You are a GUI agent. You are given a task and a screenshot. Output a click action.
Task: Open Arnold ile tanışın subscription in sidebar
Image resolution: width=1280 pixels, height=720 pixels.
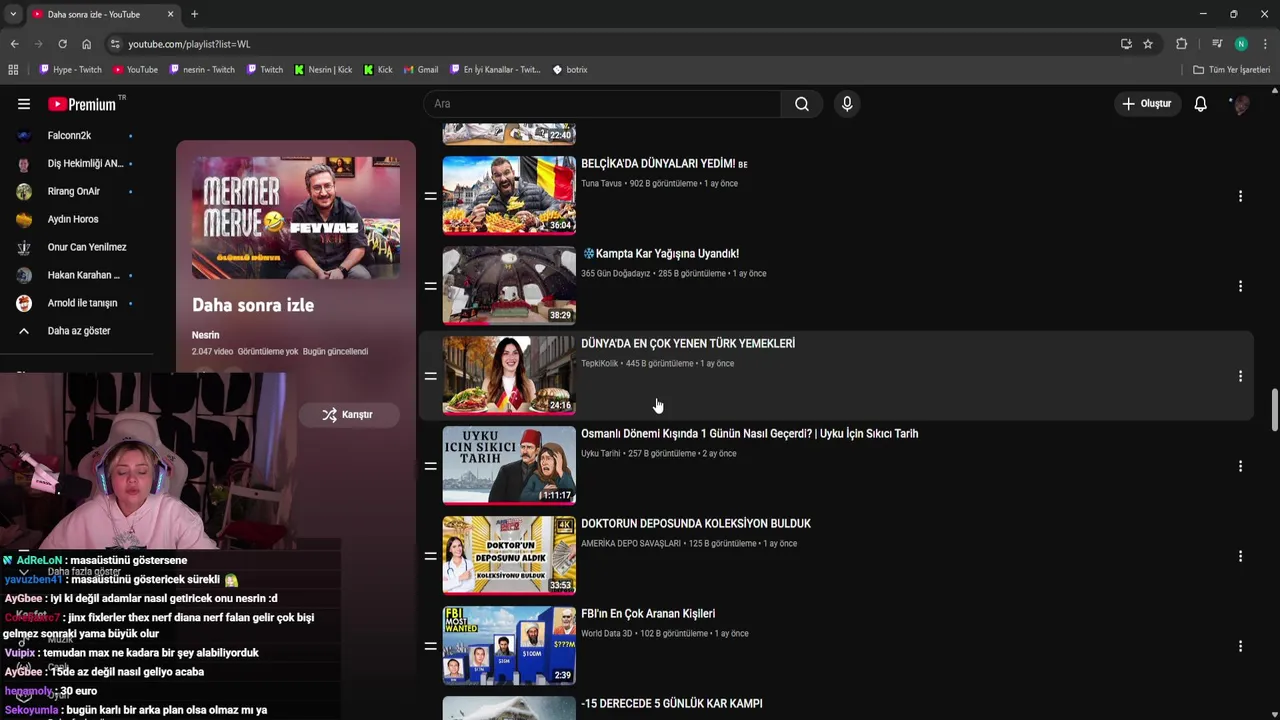coord(75,303)
